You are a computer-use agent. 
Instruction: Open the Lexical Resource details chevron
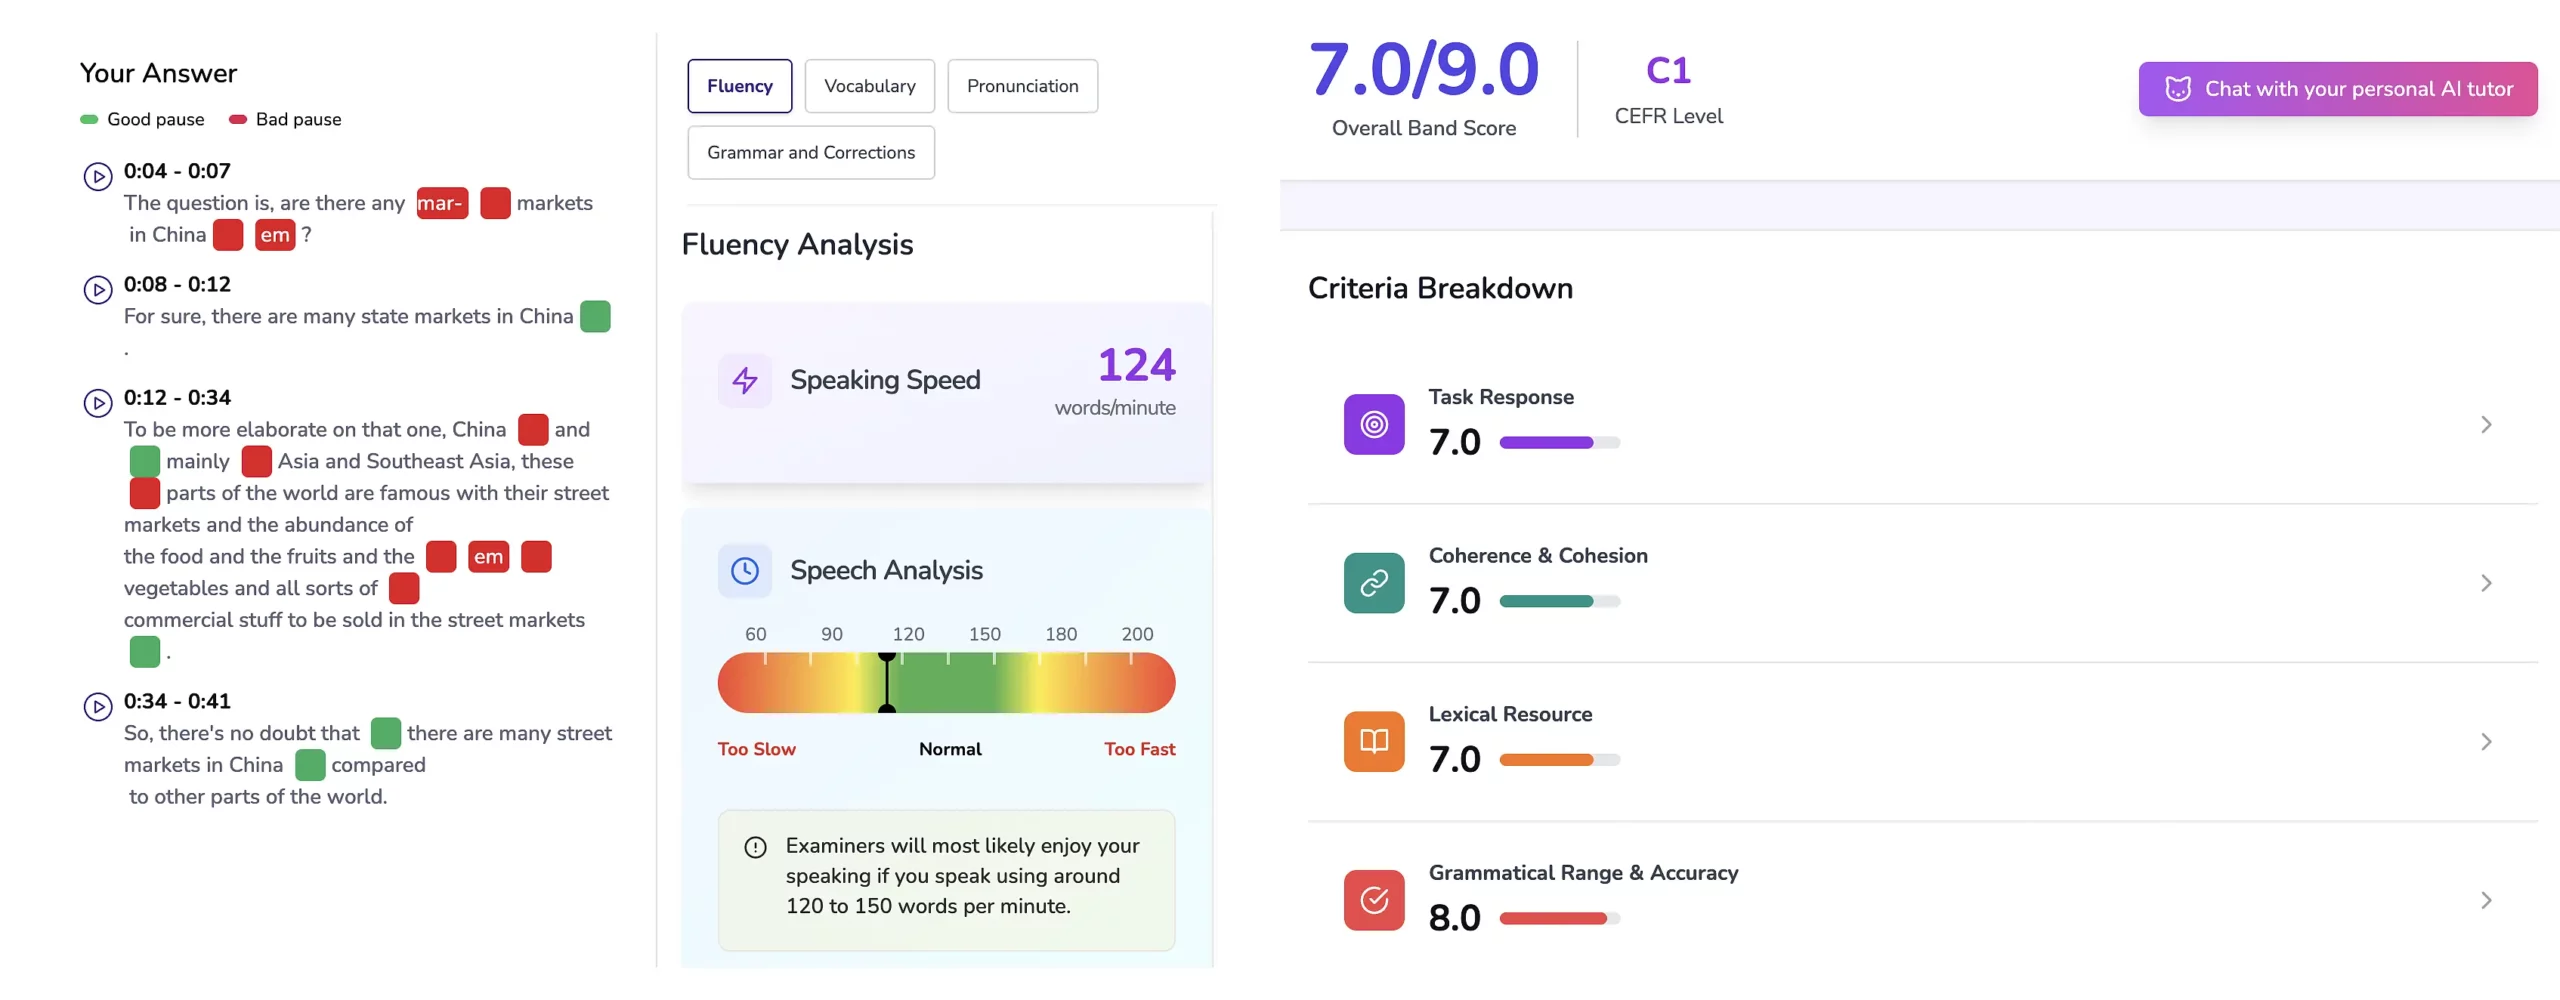(2486, 741)
